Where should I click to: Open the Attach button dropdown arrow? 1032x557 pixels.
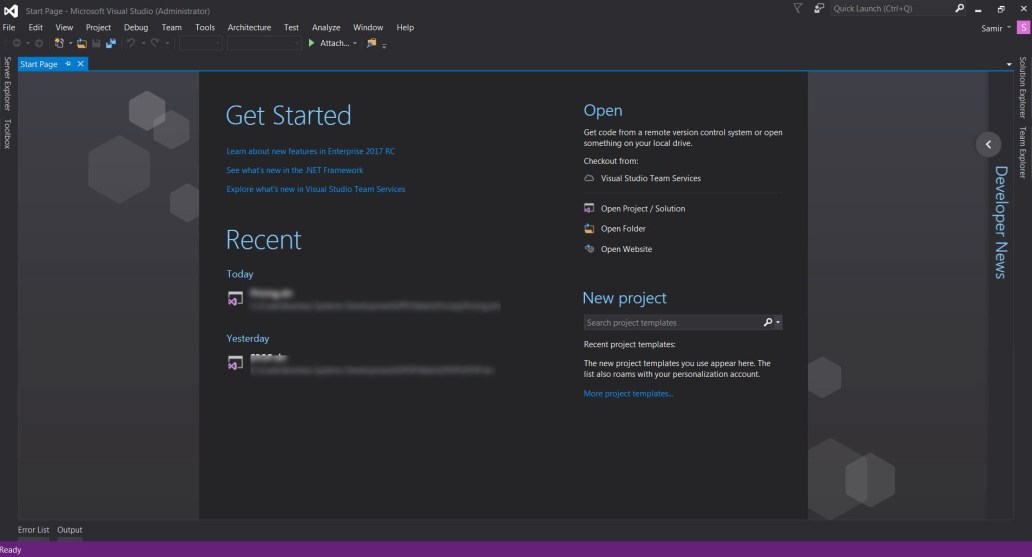click(x=355, y=43)
